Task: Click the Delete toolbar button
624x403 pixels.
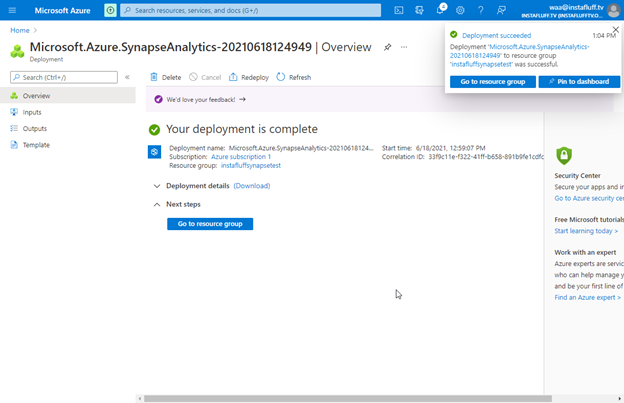Action: coord(166,77)
